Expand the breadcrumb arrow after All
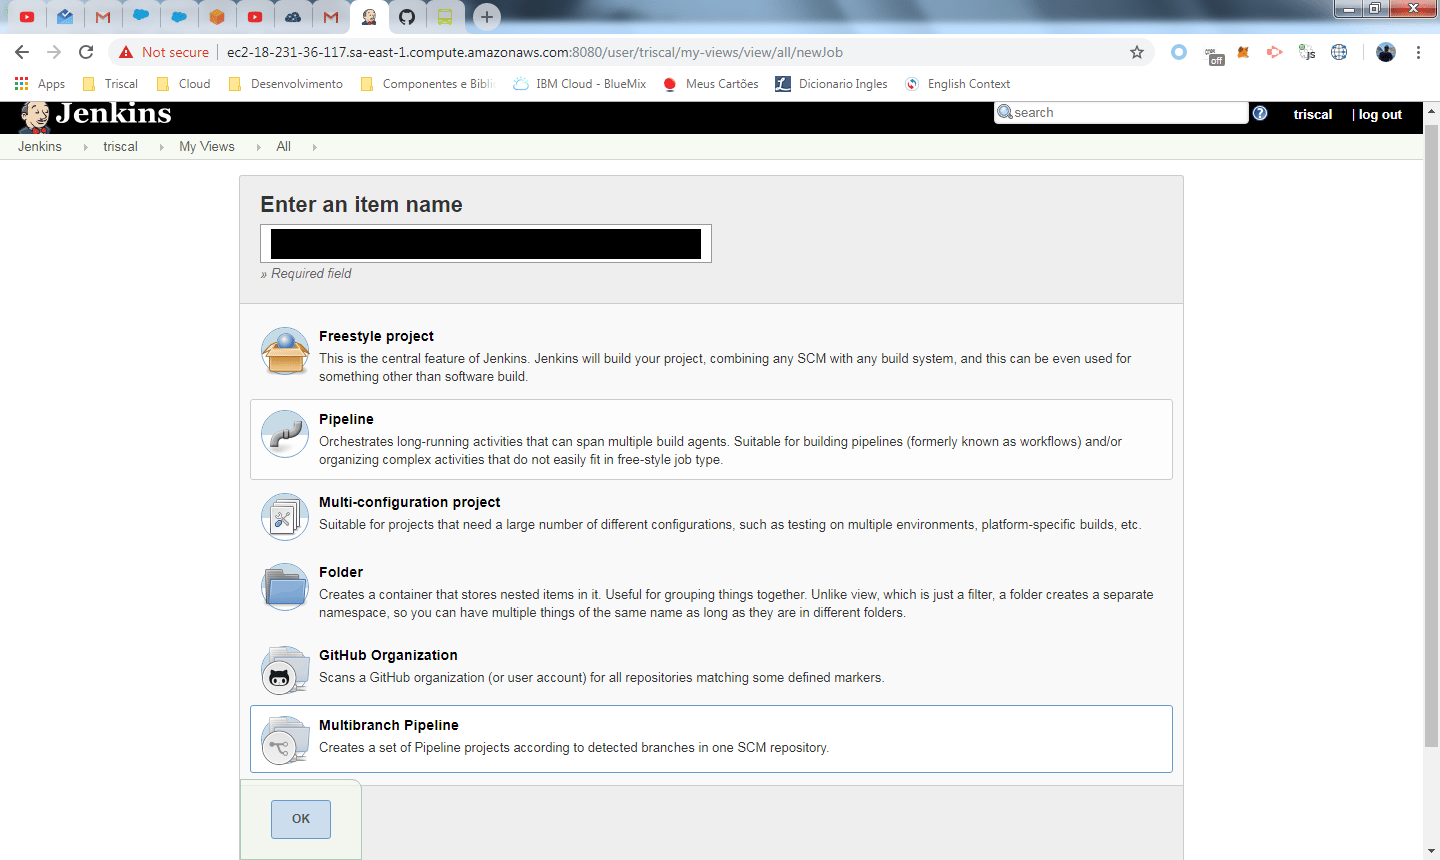This screenshot has height=860, width=1440. tap(314, 147)
